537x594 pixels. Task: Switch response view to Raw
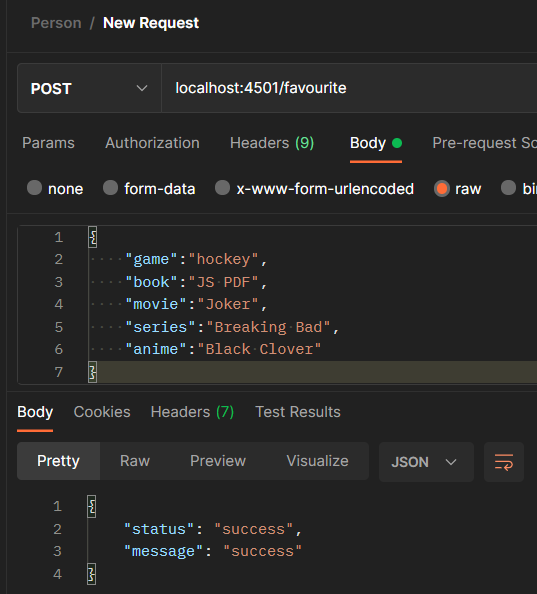click(135, 461)
